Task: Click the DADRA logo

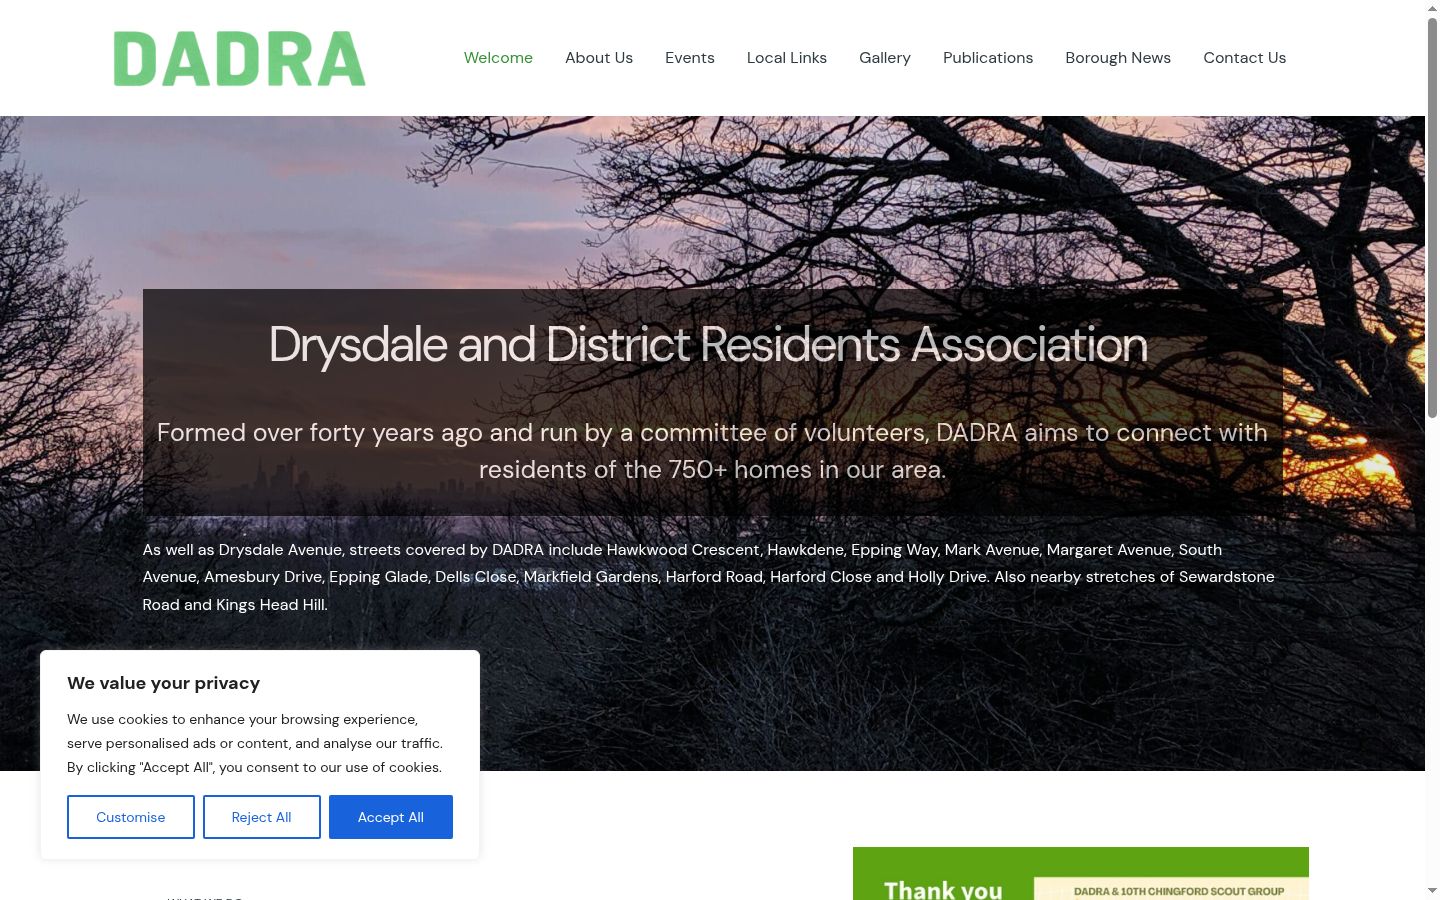Action: (239, 58)
